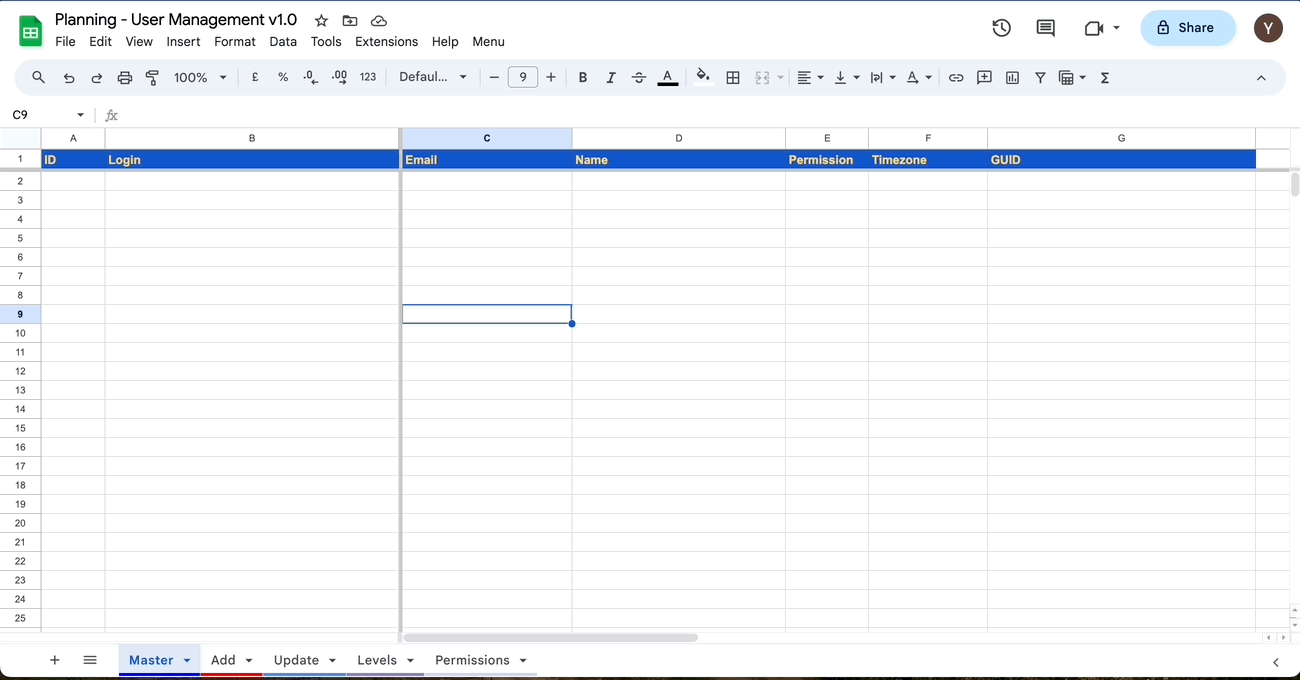Click the add new sheet plus button
This screenshot has width=1300, height=680.
pos(55,661)
